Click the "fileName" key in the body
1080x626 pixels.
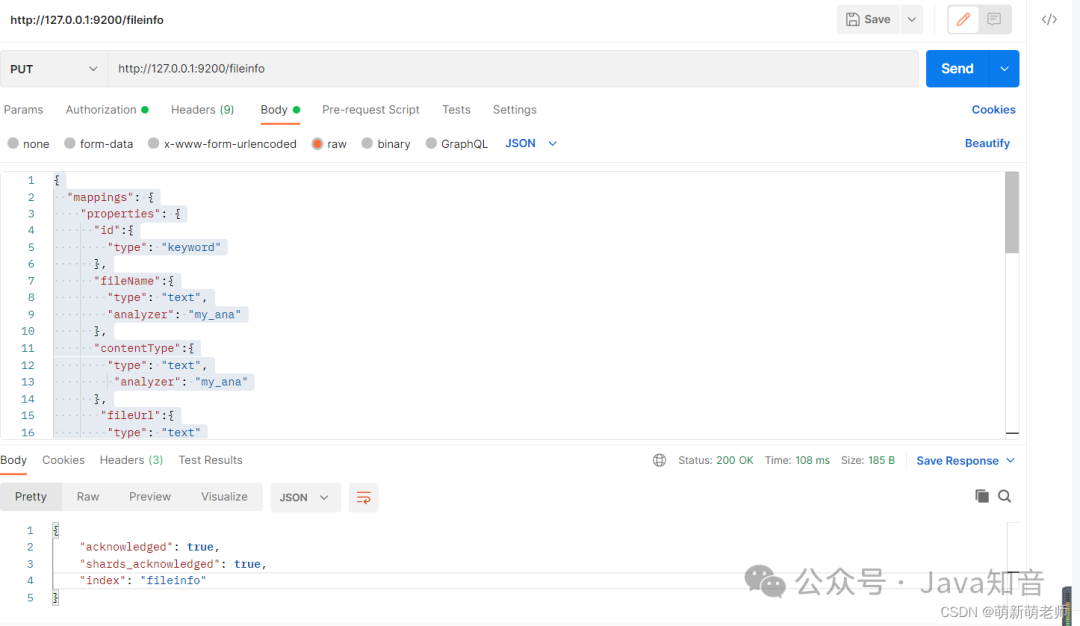click(x=127, y=281)
